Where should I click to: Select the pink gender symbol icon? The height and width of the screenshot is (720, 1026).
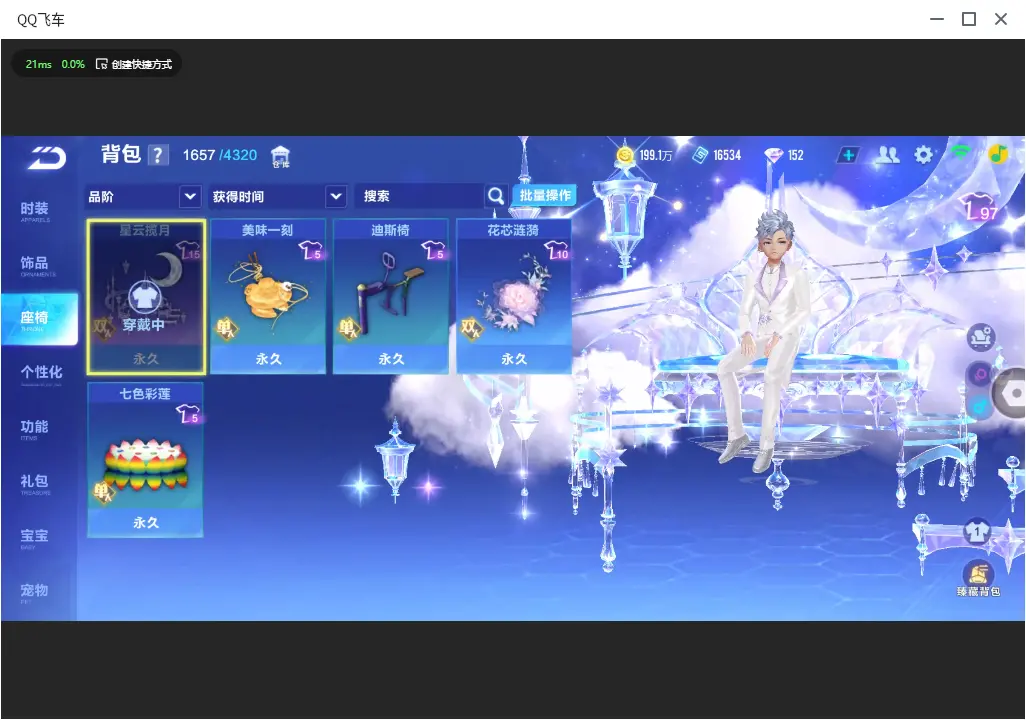tap(980, 374)
